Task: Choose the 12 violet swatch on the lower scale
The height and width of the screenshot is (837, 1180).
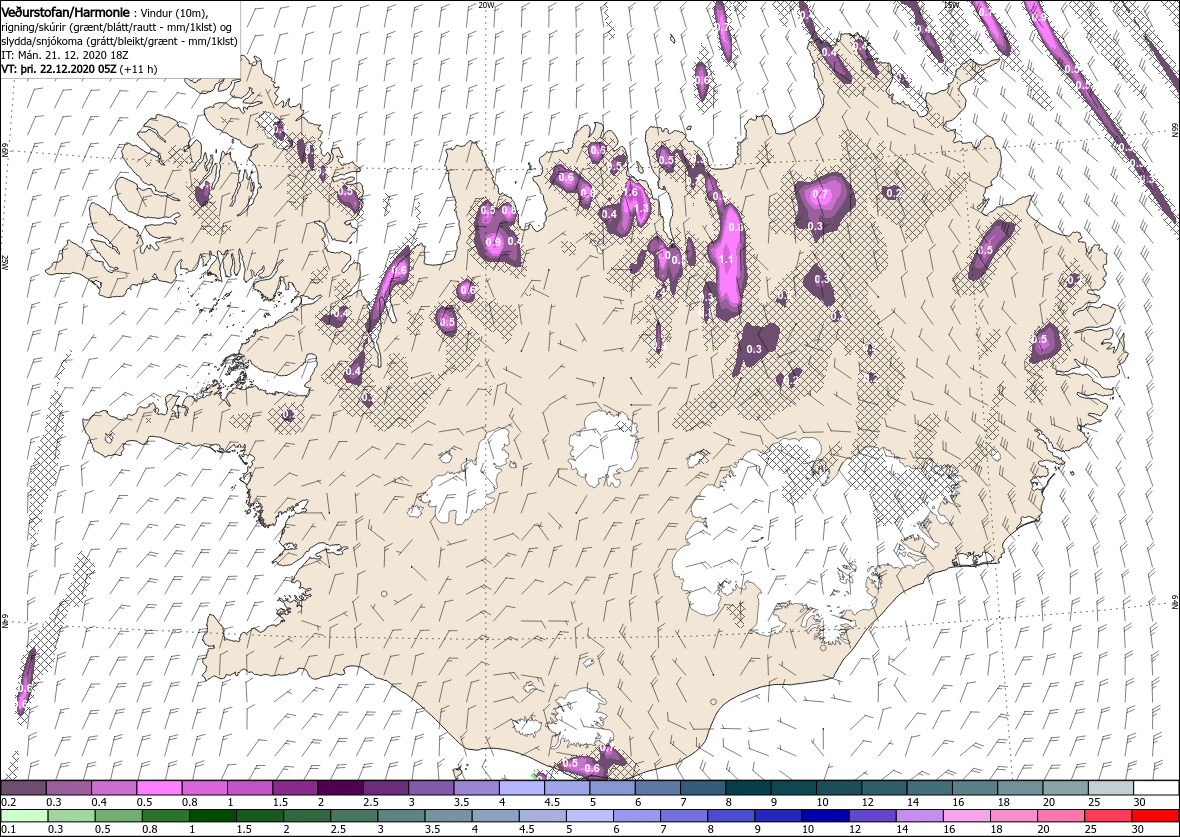Action: click(x=872, y=816)
